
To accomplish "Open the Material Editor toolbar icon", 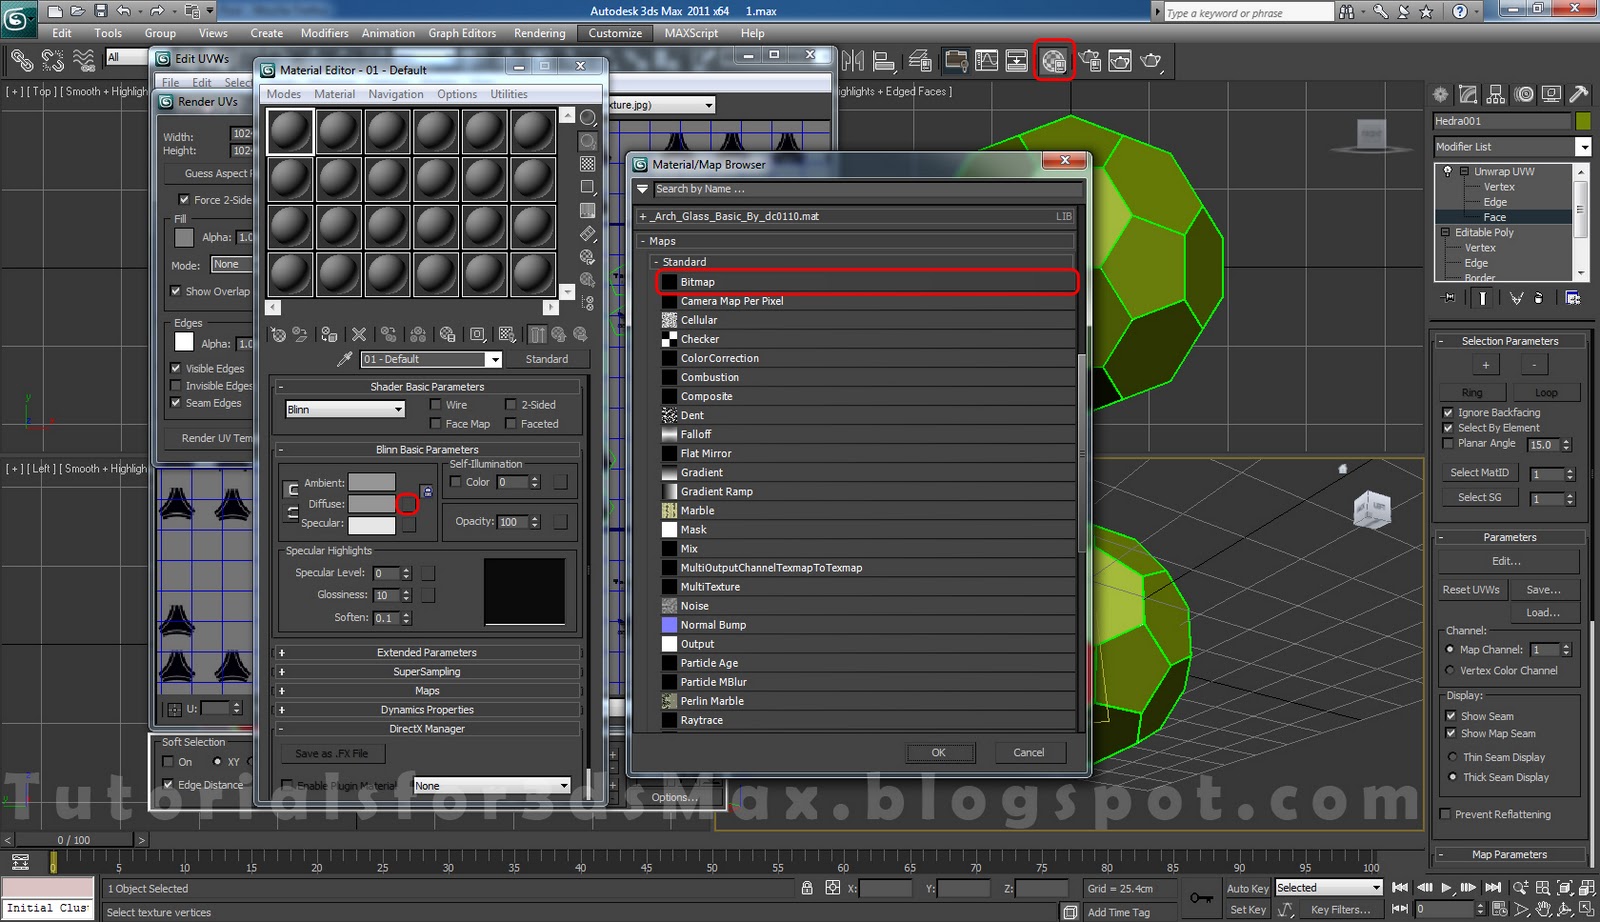I will tap(1053, 61).
